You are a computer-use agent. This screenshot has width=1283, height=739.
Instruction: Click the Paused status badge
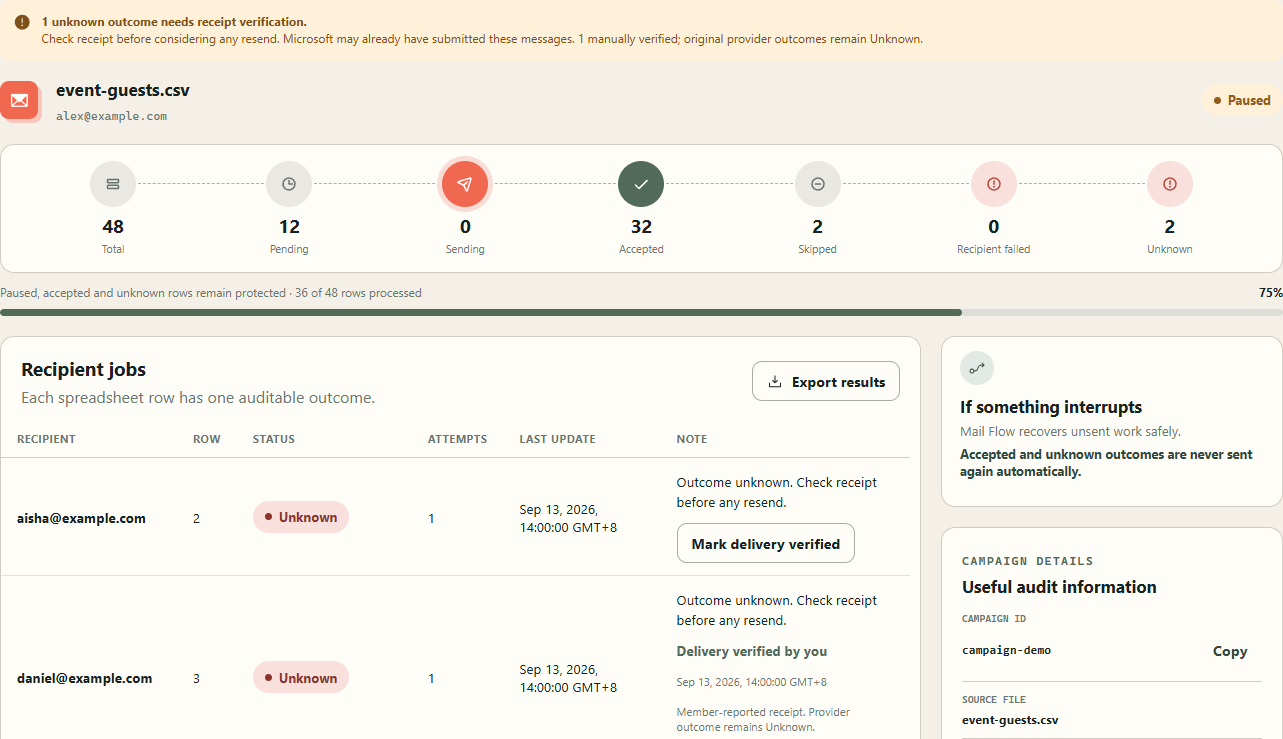[1242, 100]
